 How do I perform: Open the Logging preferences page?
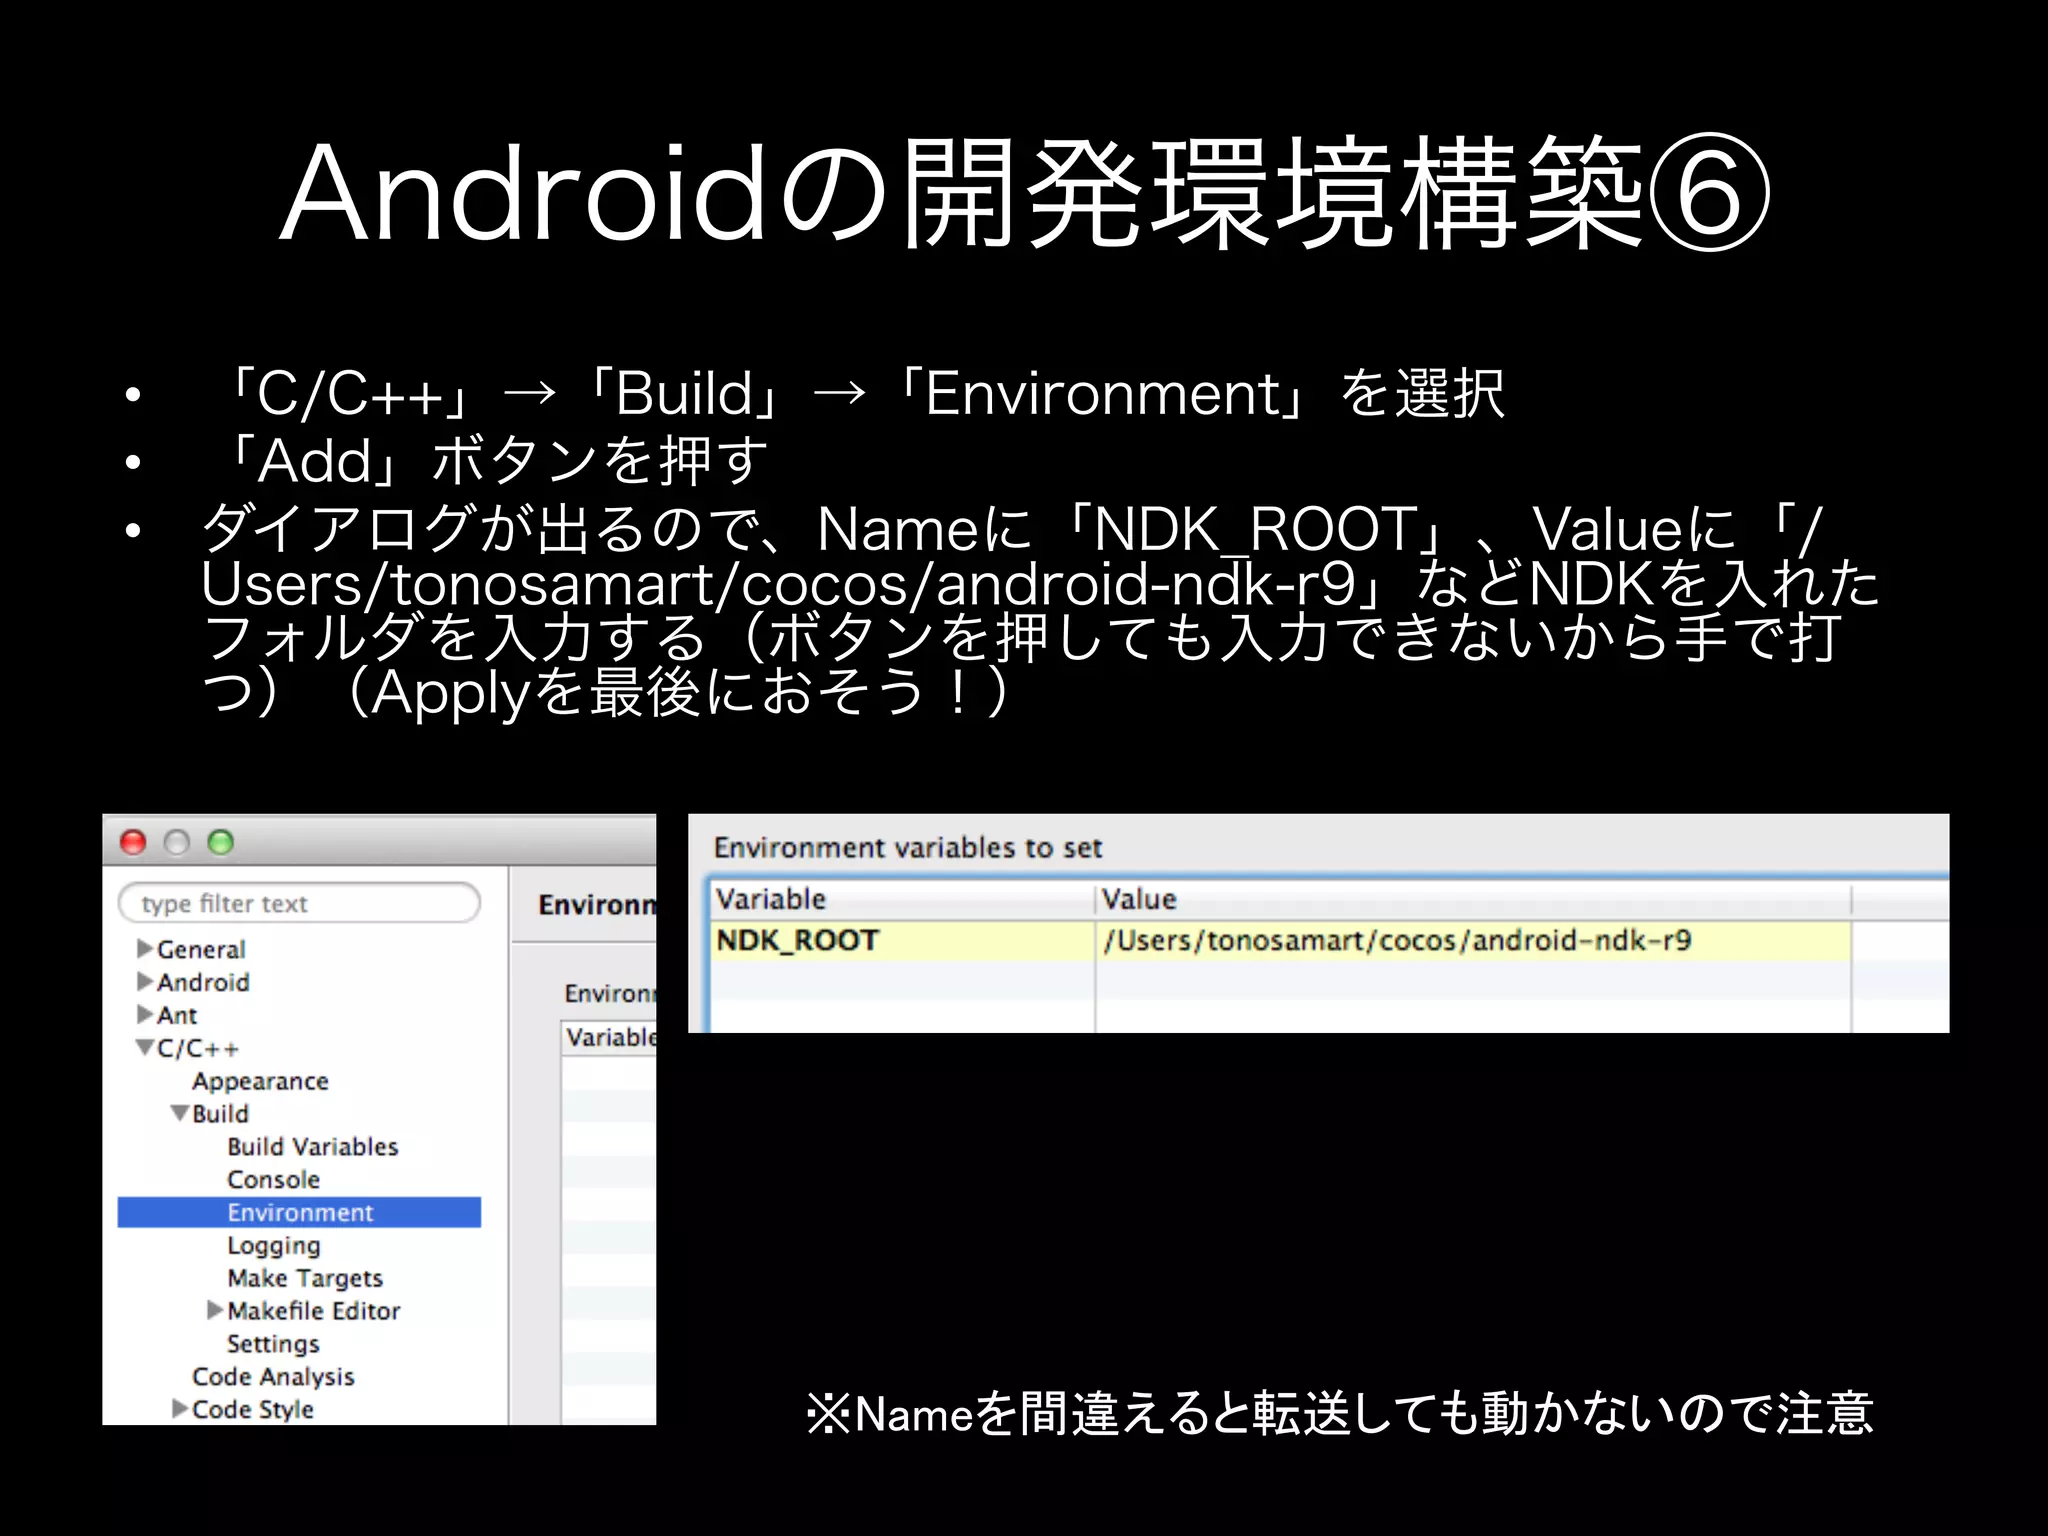[273, 1245]
